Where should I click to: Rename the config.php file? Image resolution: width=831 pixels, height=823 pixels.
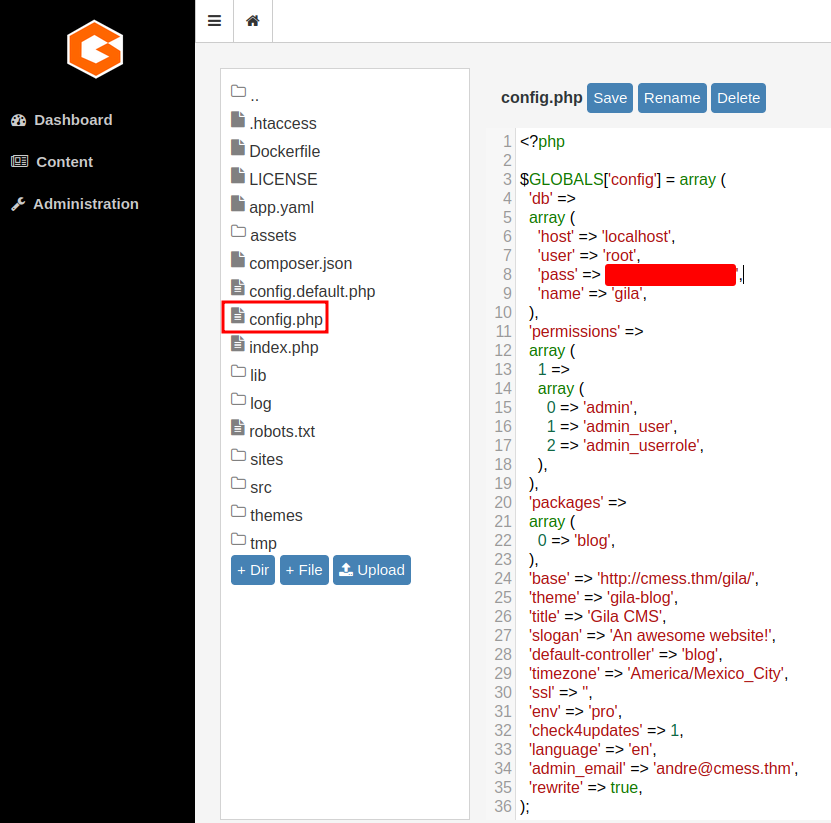click(672, 98)
